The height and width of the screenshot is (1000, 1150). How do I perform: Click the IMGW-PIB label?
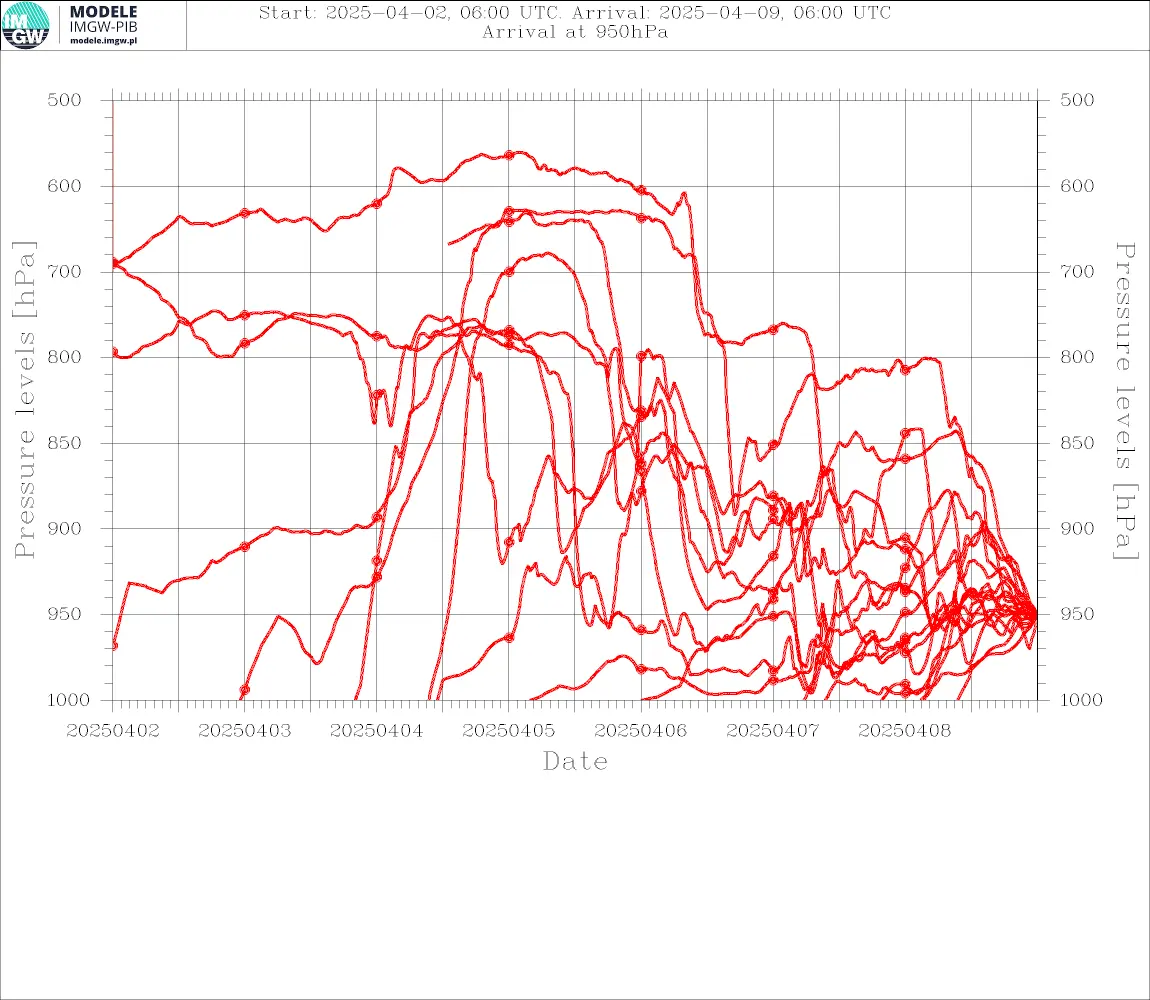tap(103, 27)
